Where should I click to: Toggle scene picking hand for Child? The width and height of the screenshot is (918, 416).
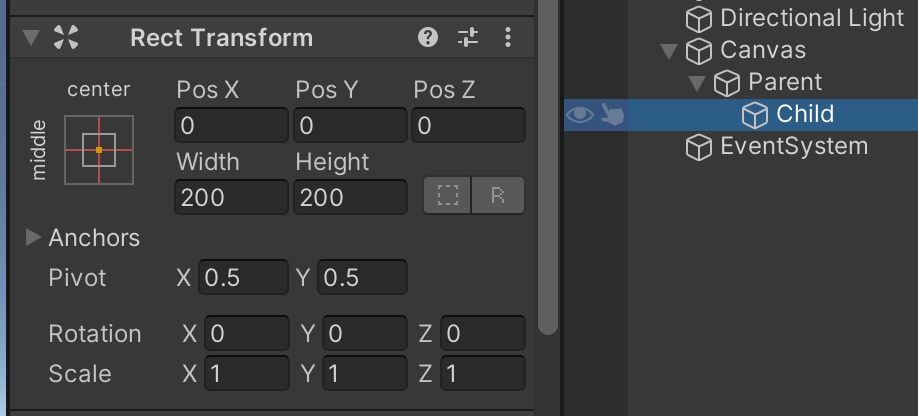[611, 115]
